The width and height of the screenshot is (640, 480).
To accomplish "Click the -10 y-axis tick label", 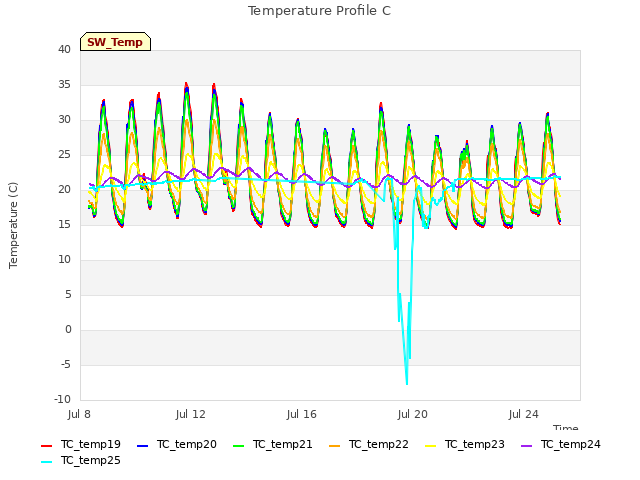I will [63, 399].
